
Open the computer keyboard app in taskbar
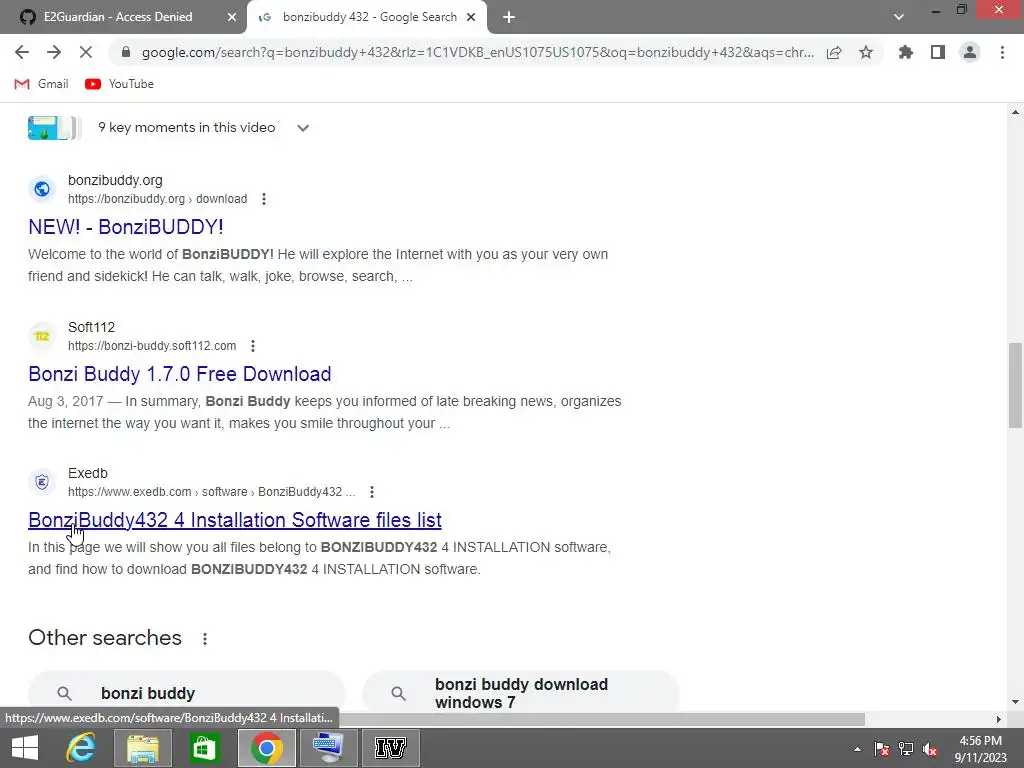point(328,748)
